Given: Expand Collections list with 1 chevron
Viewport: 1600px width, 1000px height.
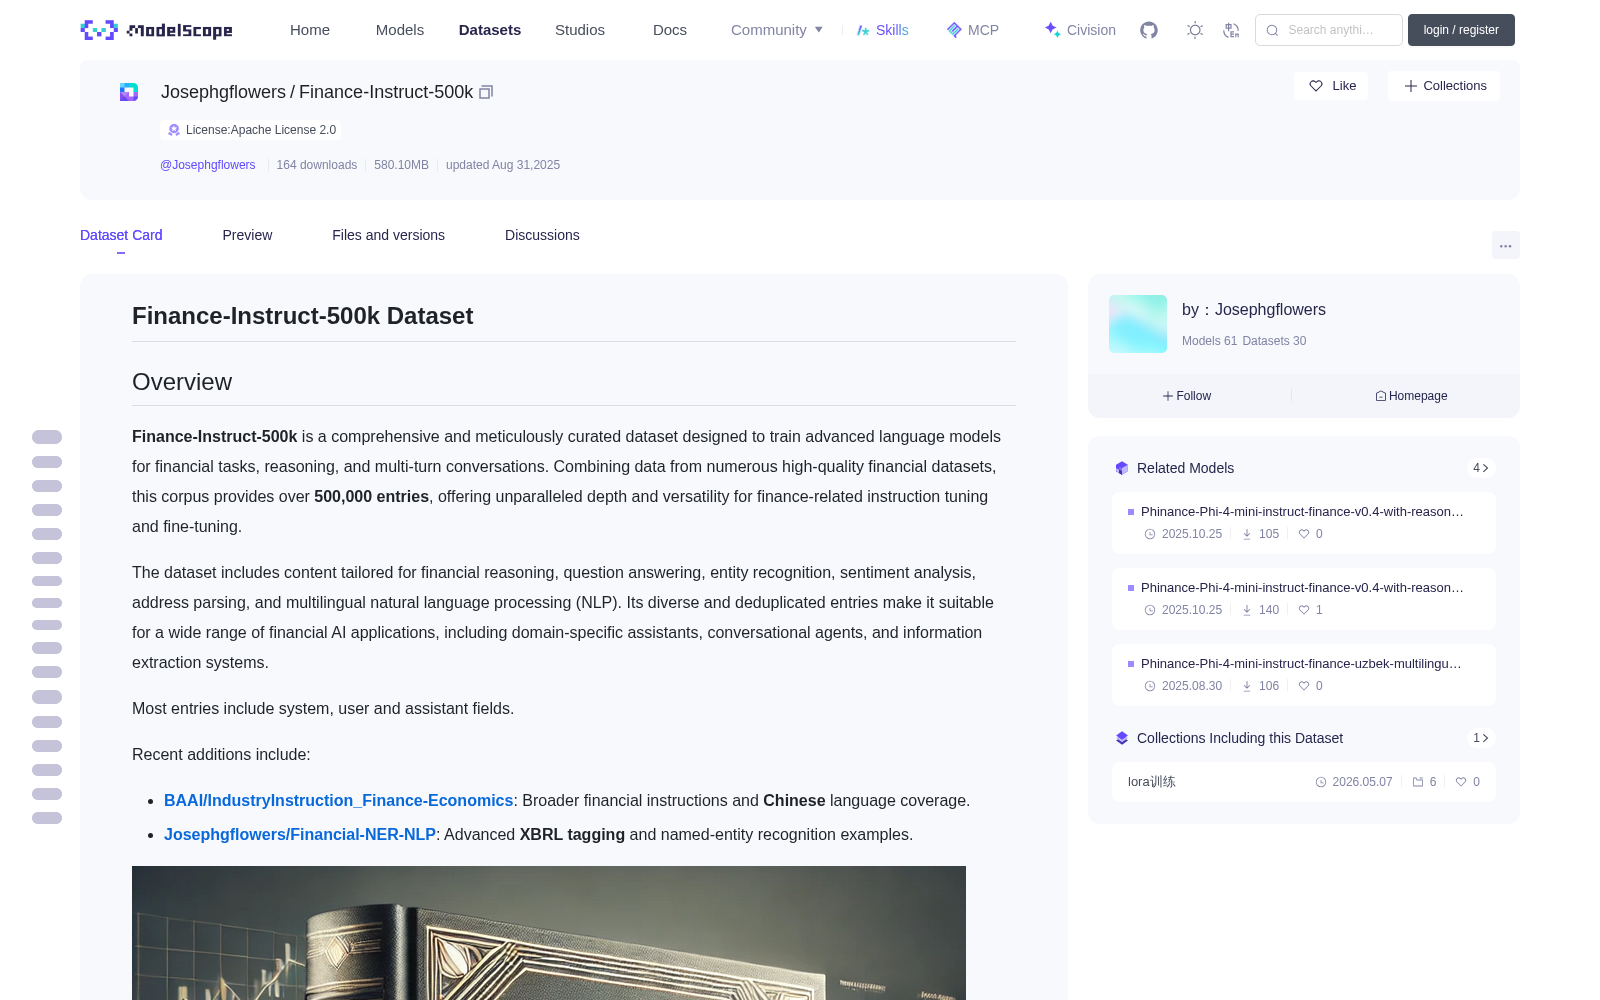Looking at the screenshot, I should coord(1481,738).
